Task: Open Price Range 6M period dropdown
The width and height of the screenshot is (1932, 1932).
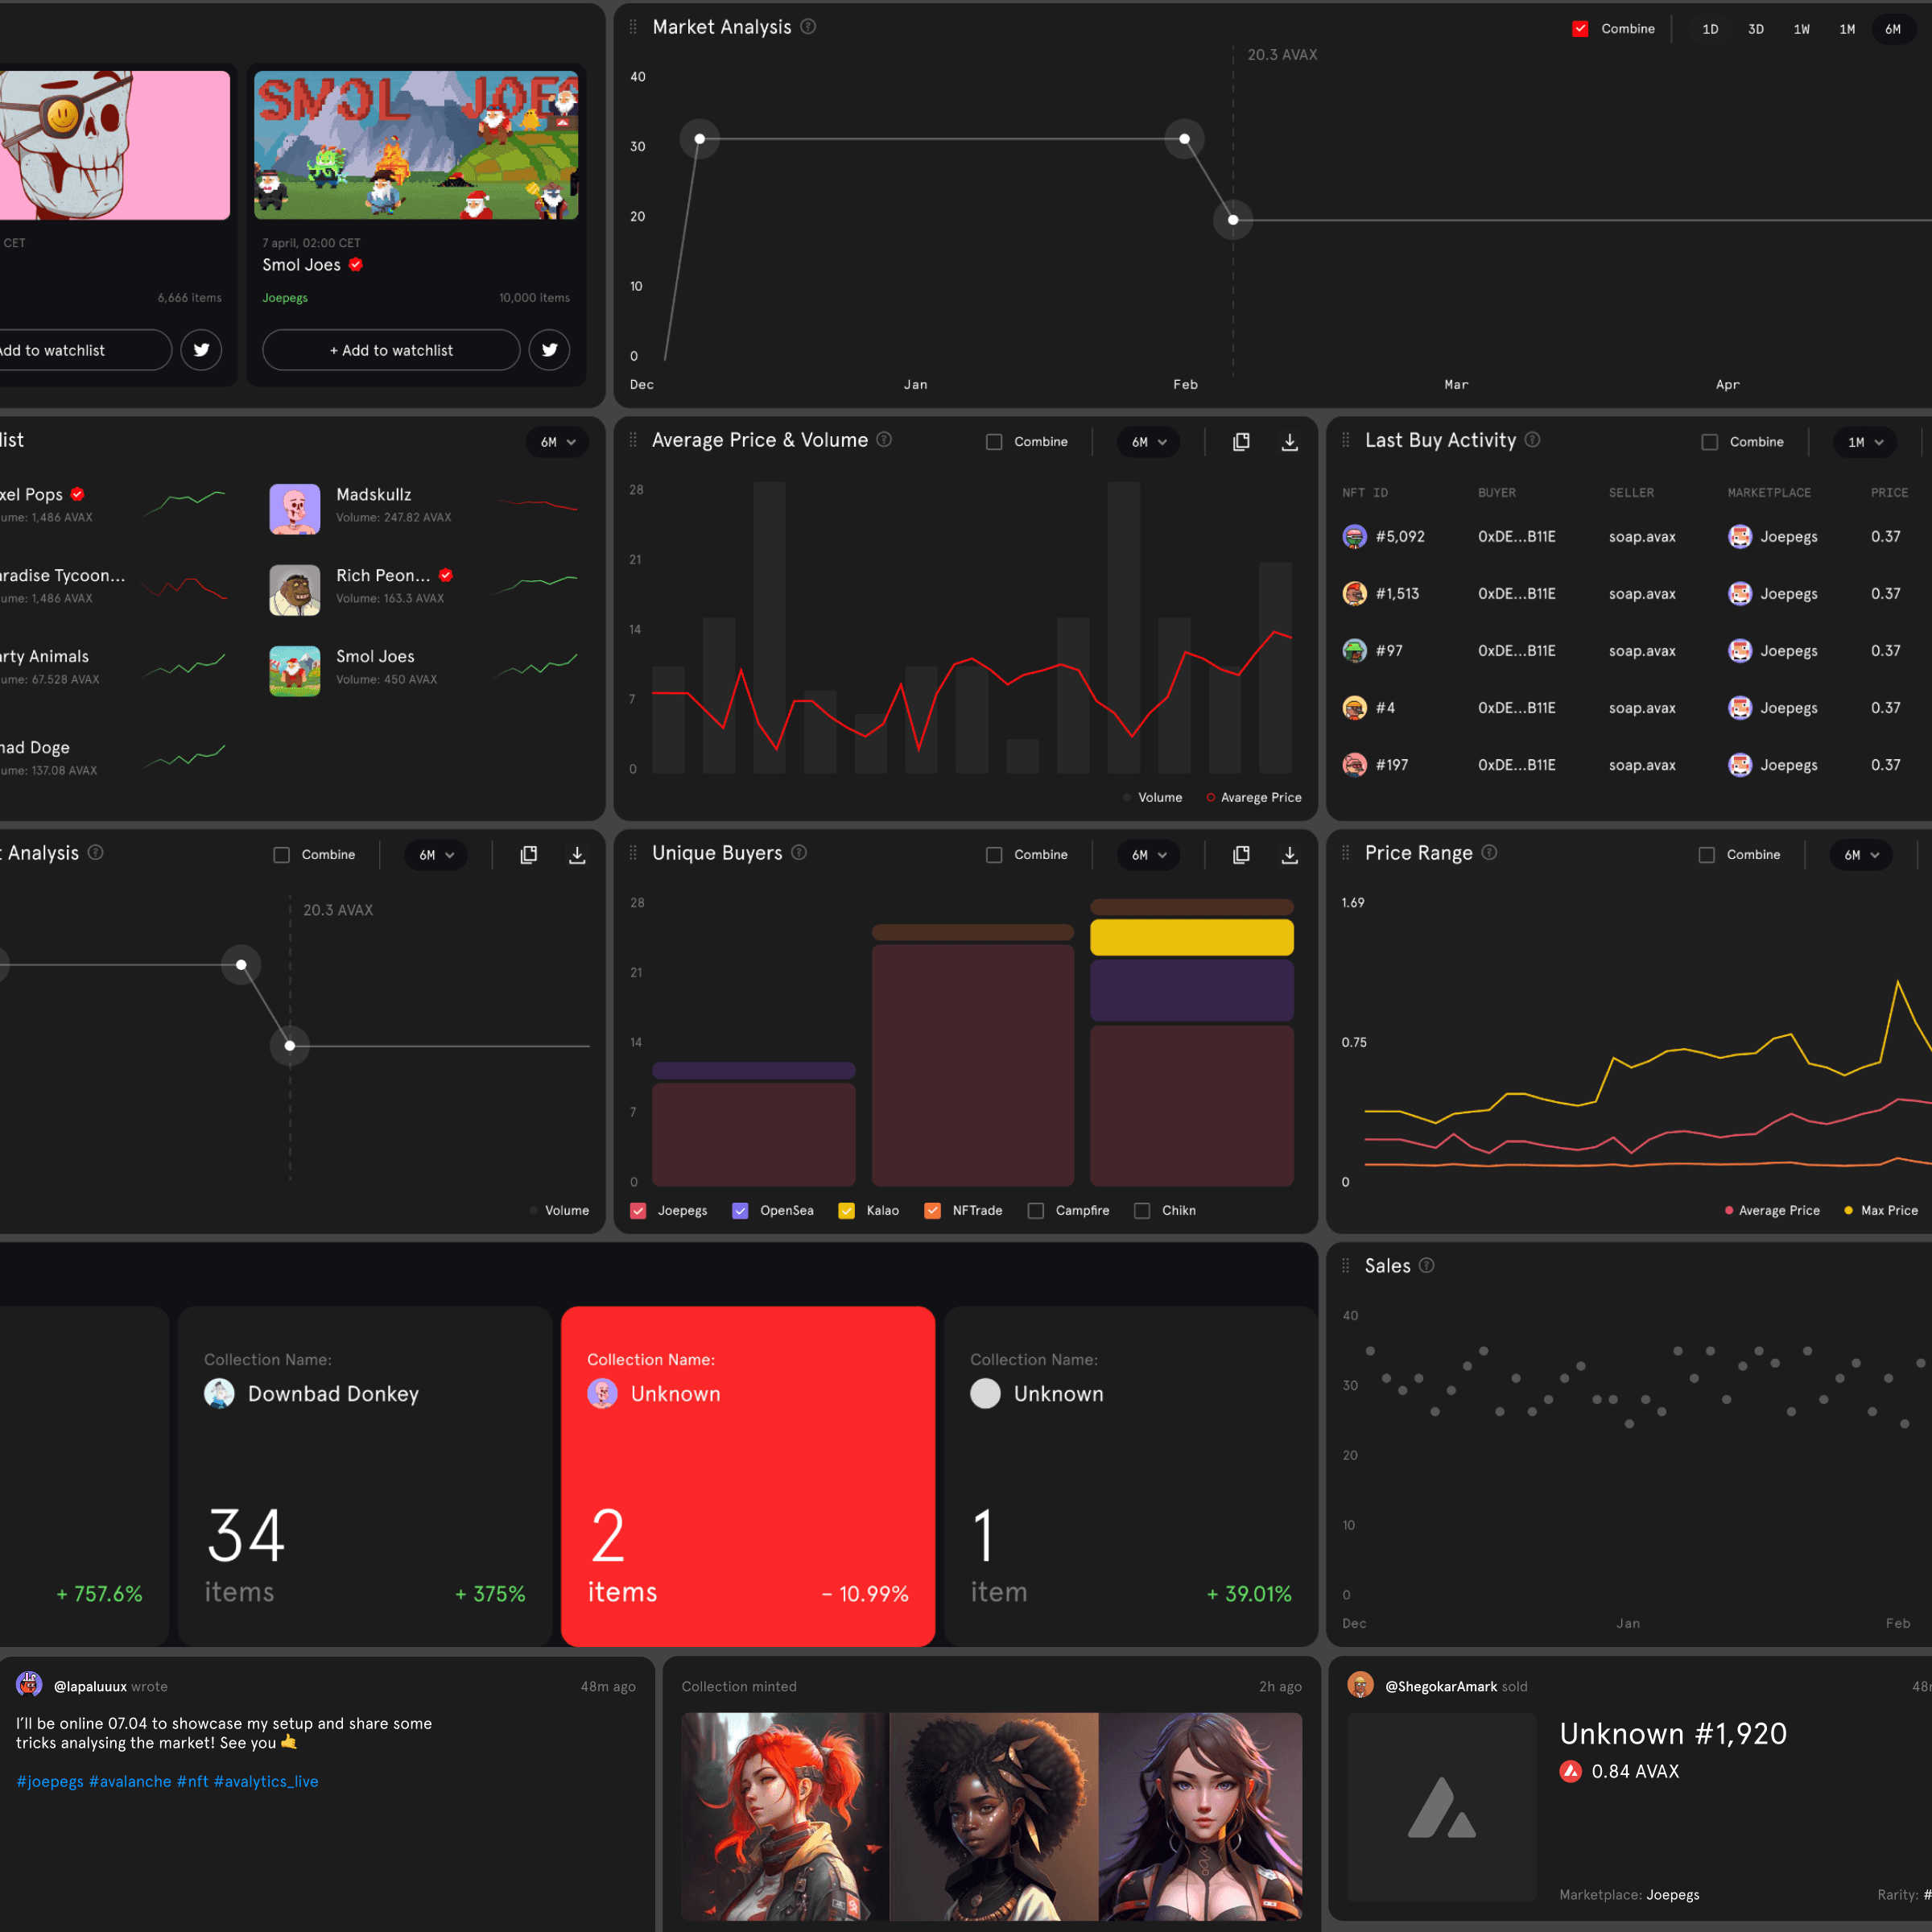Action: tap(1861, 855)
